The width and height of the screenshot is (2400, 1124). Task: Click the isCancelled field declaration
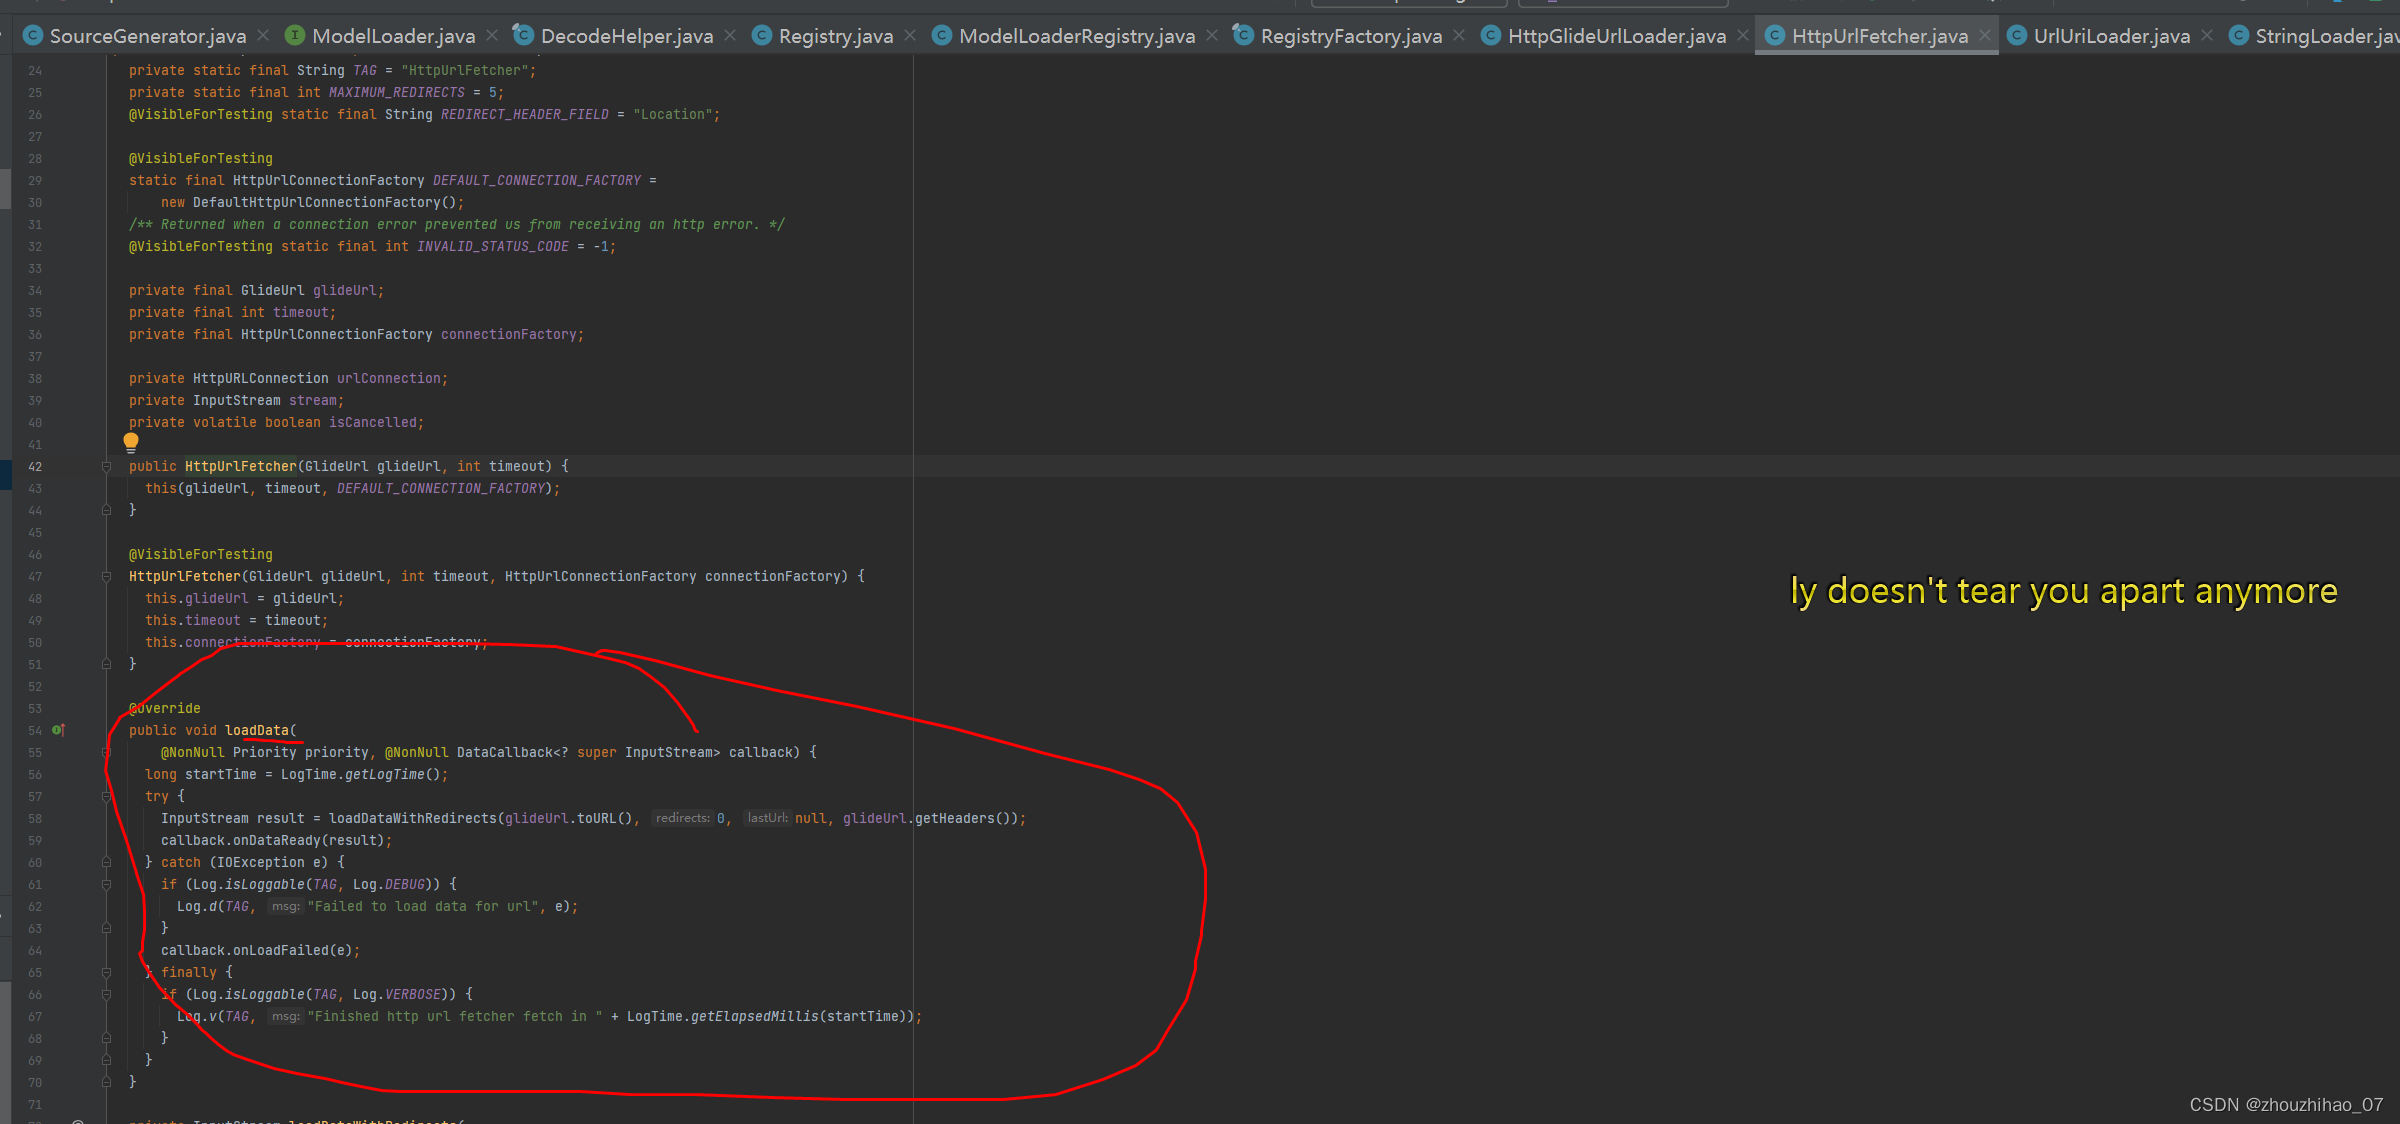coord(373,422)
